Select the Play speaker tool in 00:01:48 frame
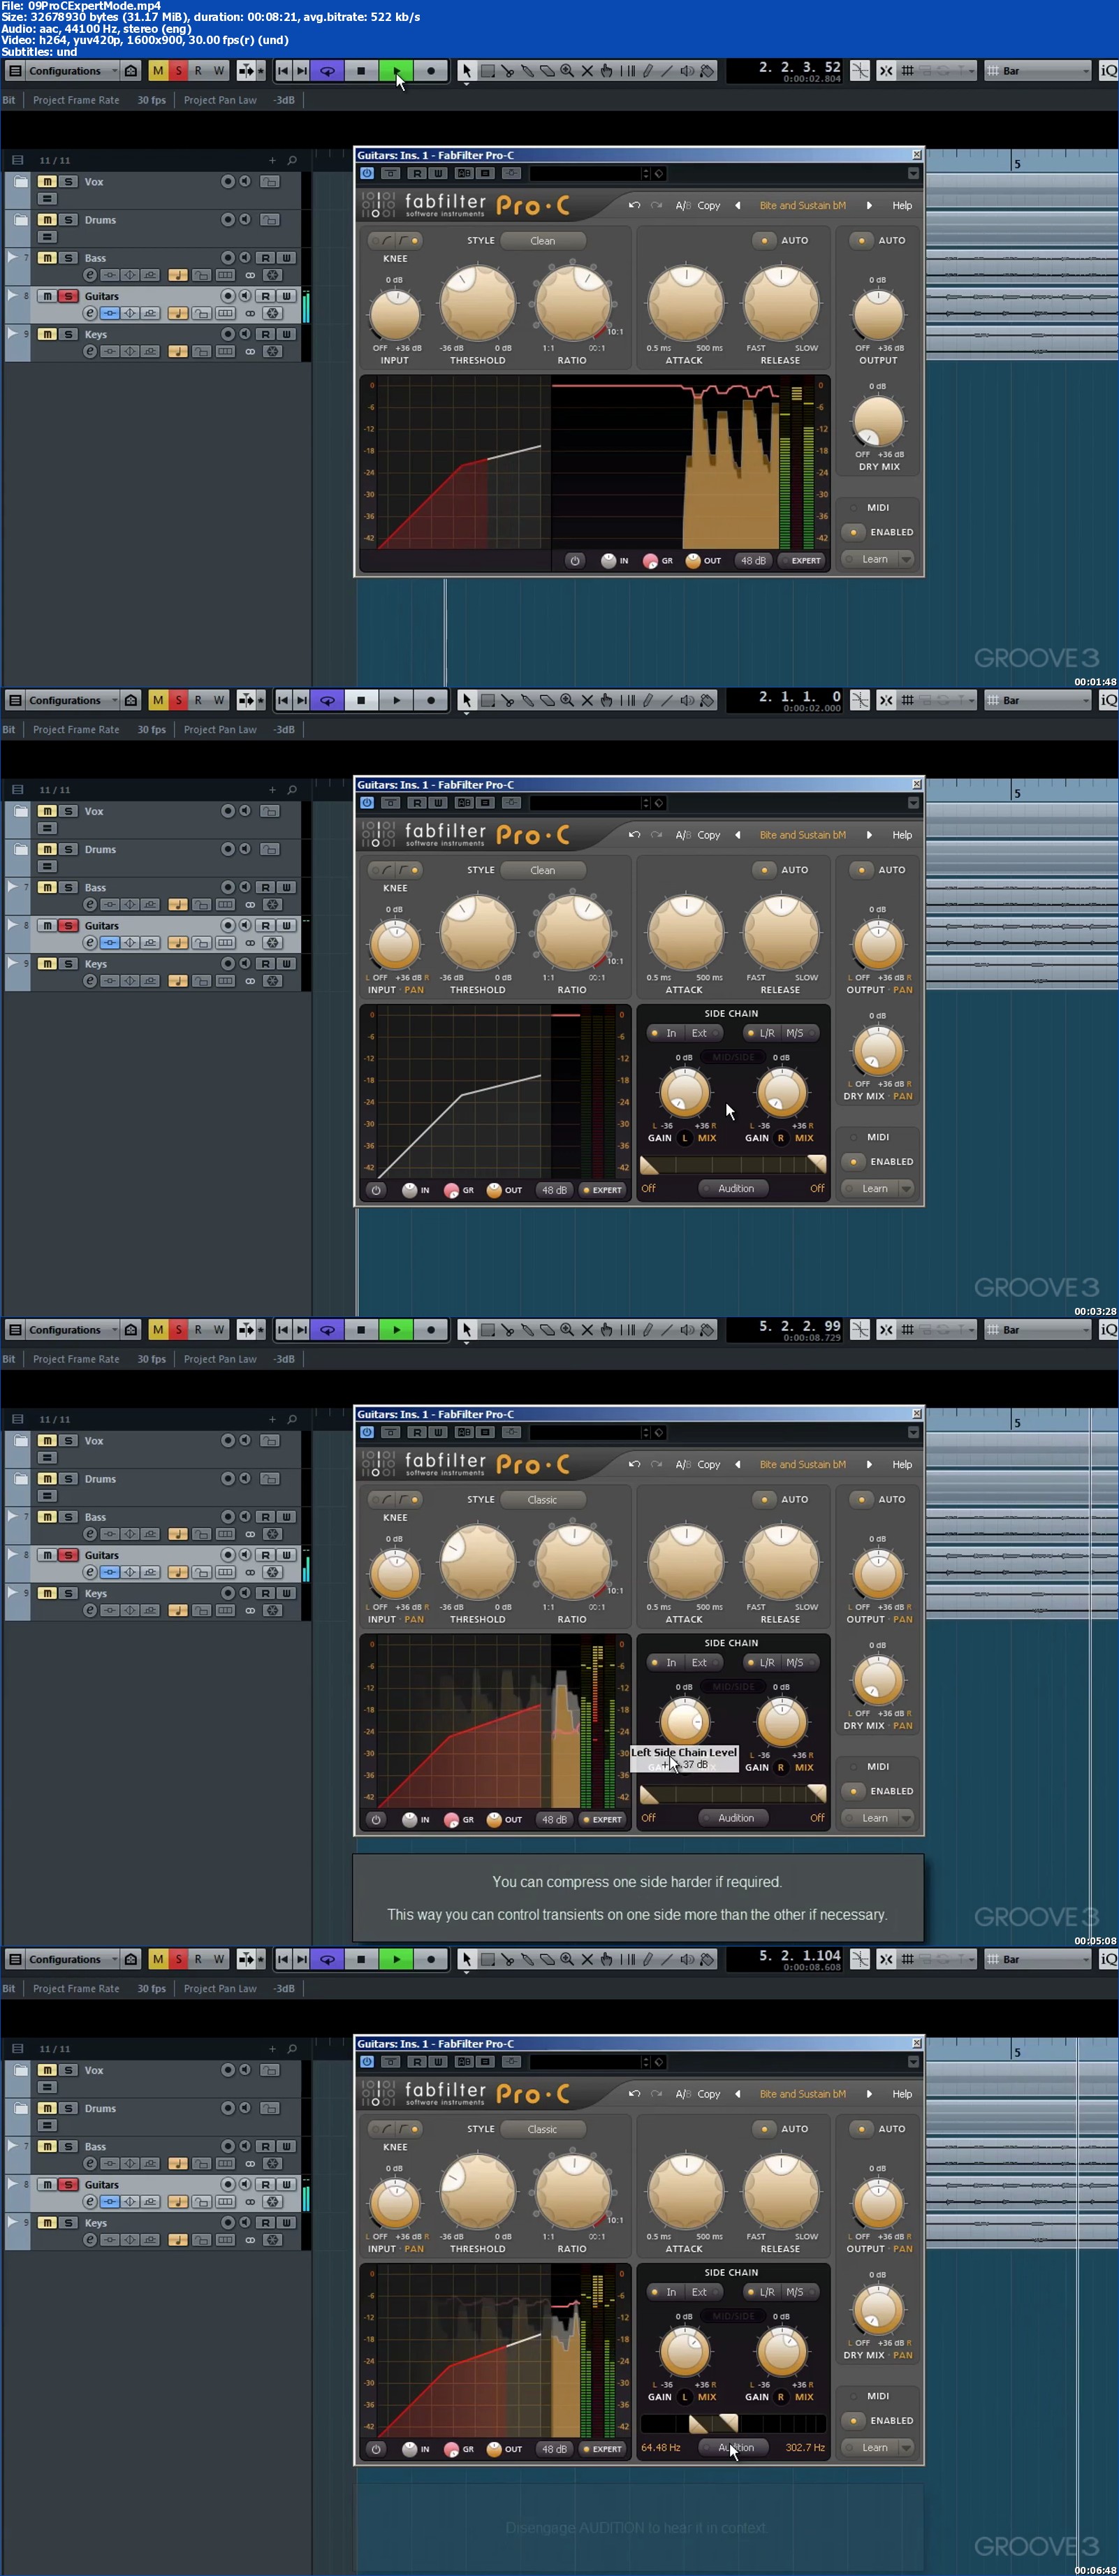Viewport: 1119px width, 2576px height. pos(687,71)
